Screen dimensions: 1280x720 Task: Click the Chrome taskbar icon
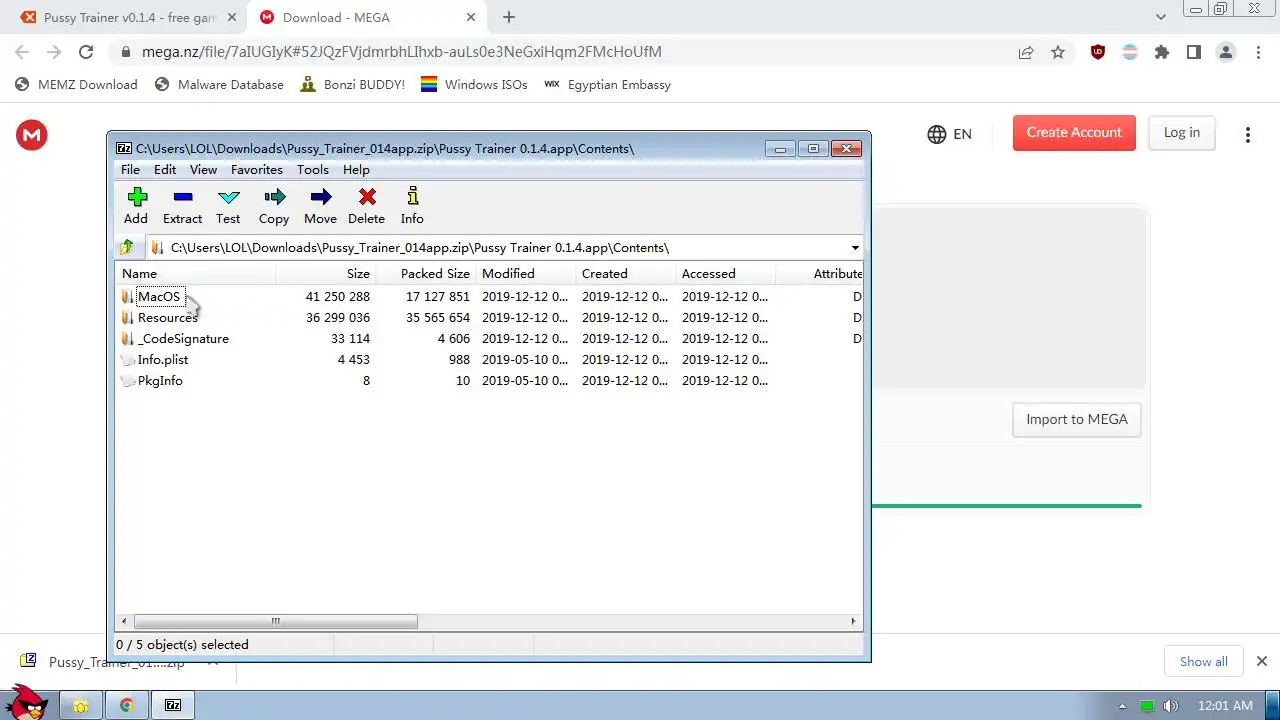click(127, 705)
